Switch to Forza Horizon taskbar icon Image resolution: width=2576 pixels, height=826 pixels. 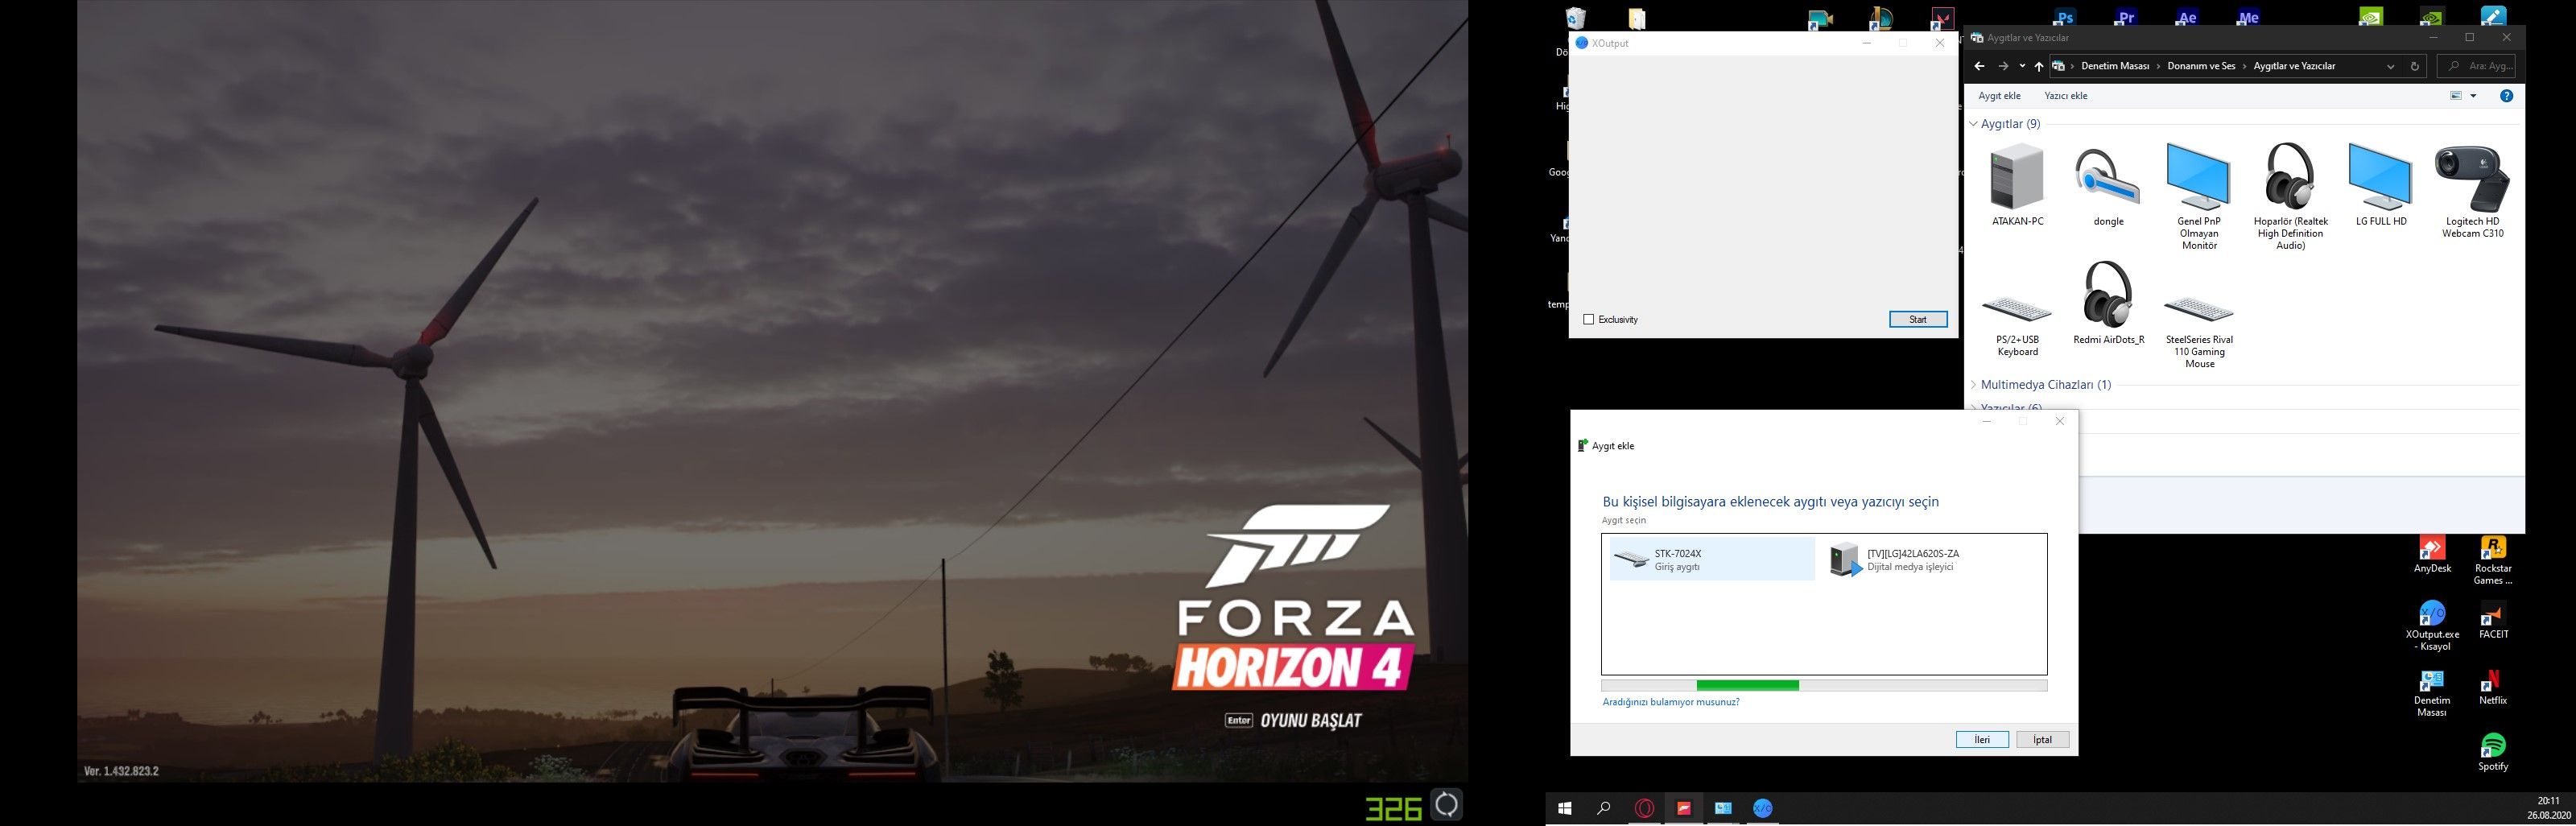pyautogui.click(x=1684, y=808)
